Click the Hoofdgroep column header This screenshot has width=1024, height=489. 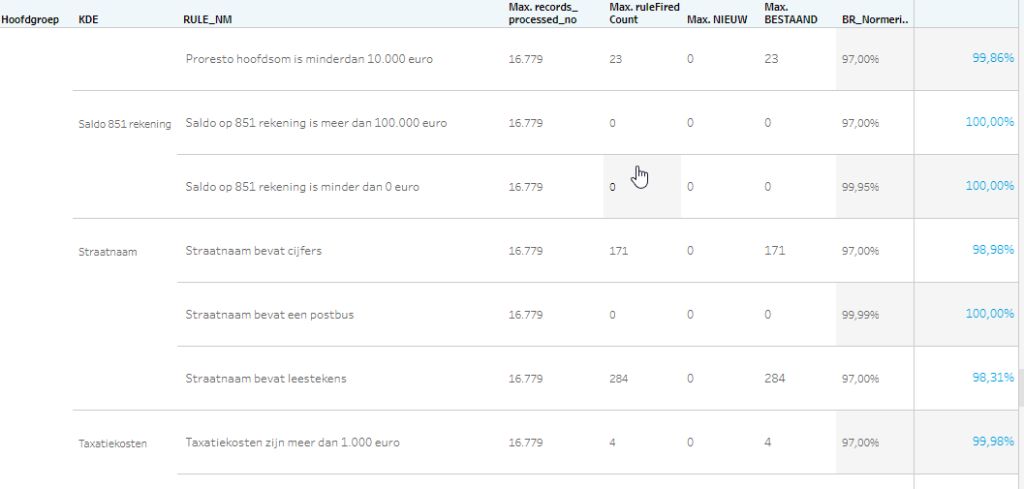coord(30,20)
